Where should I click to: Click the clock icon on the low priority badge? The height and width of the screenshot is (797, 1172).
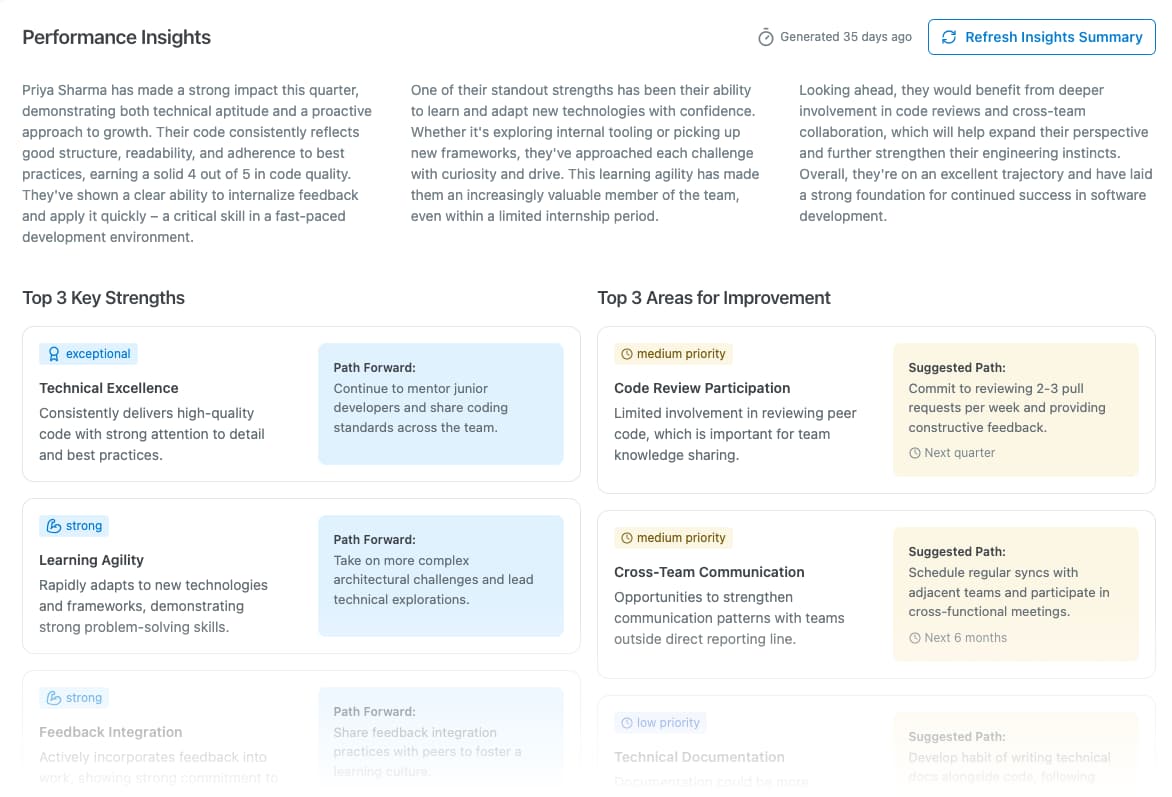[x=626, y=722]
